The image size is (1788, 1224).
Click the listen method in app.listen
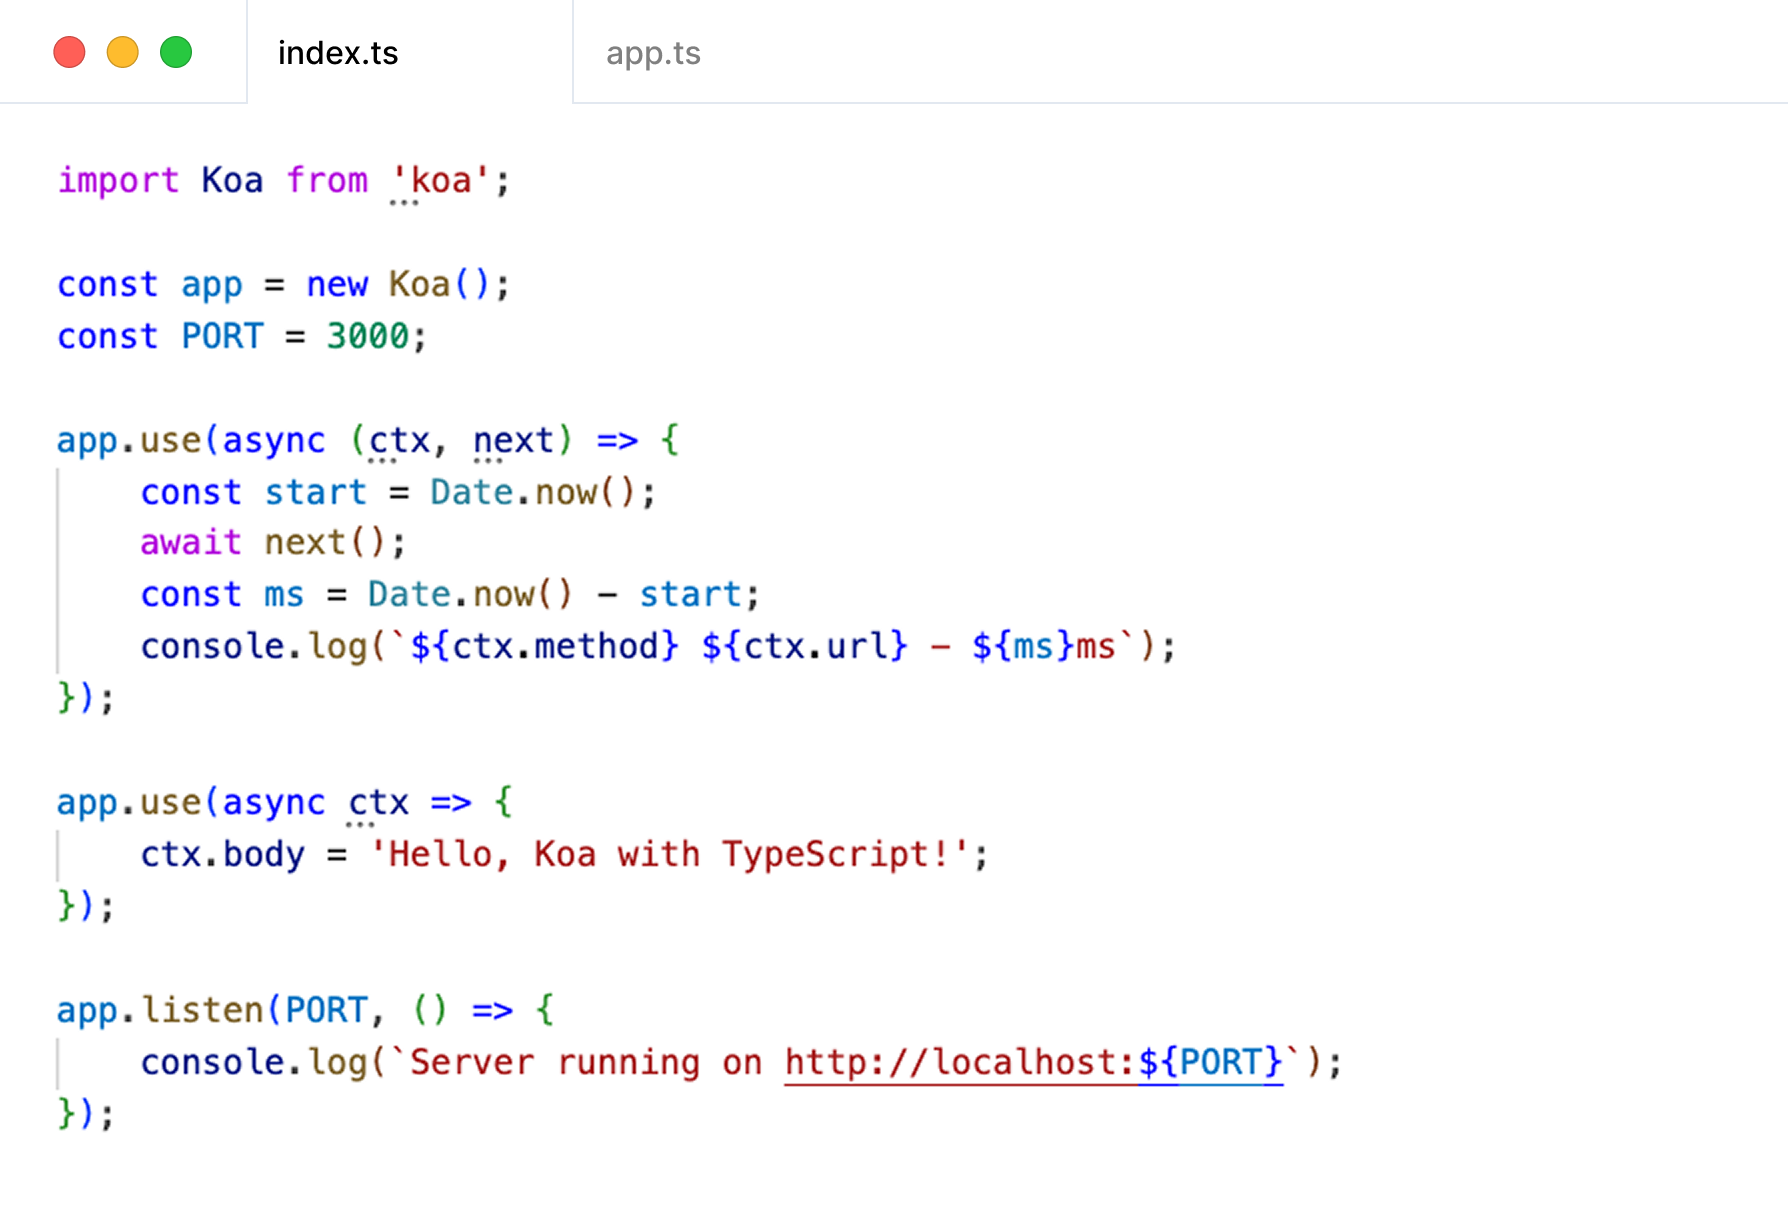point(202,1011)
